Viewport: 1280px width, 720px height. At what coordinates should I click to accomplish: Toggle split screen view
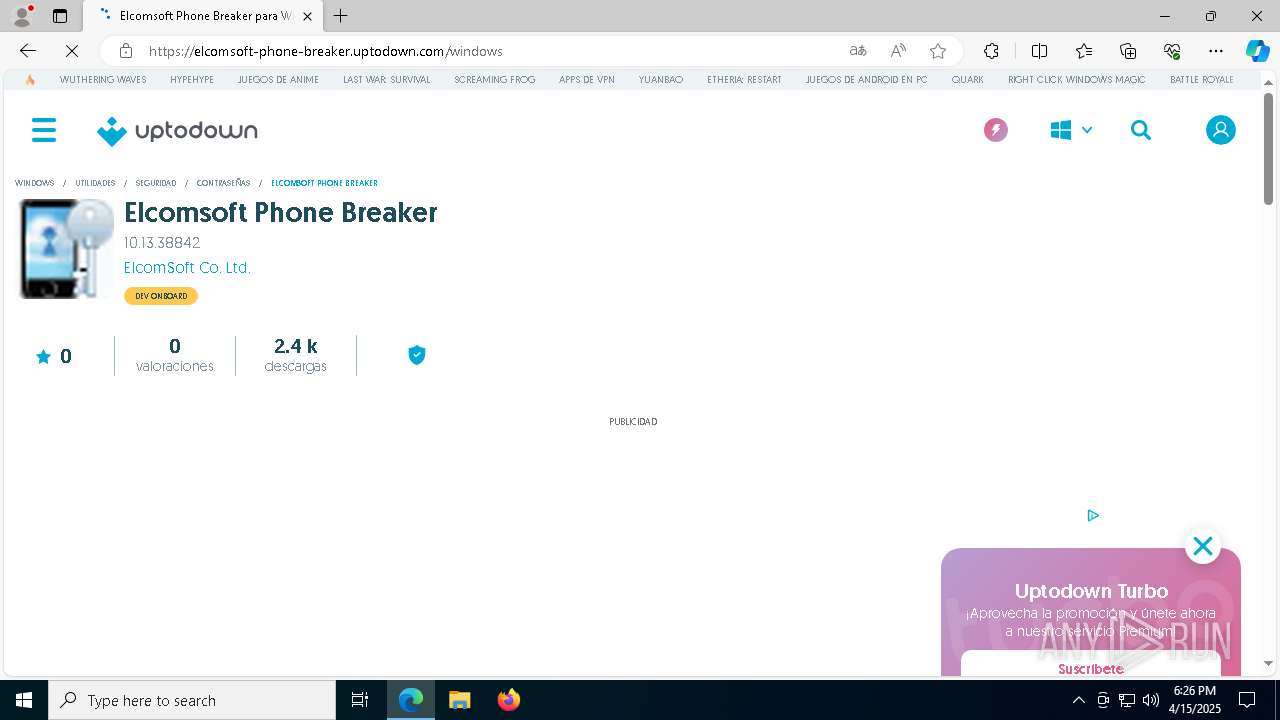(x=1039, y=51)
